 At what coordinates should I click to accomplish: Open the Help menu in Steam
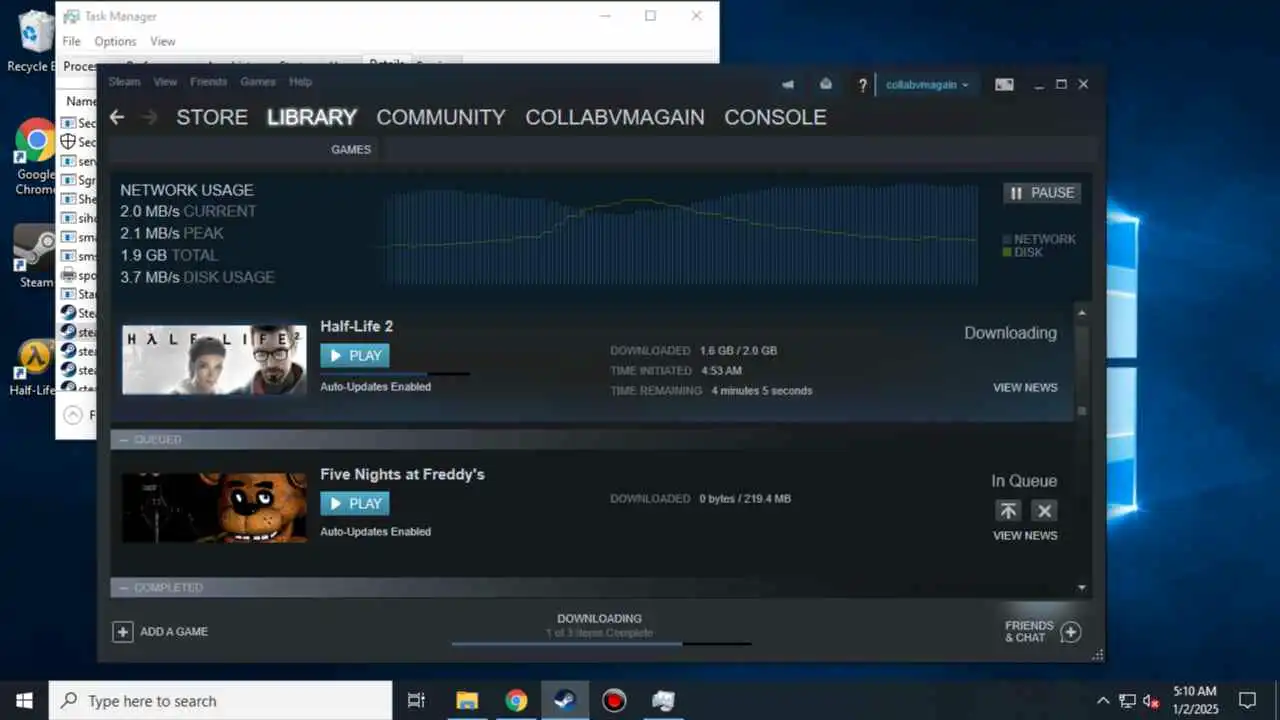300,82
